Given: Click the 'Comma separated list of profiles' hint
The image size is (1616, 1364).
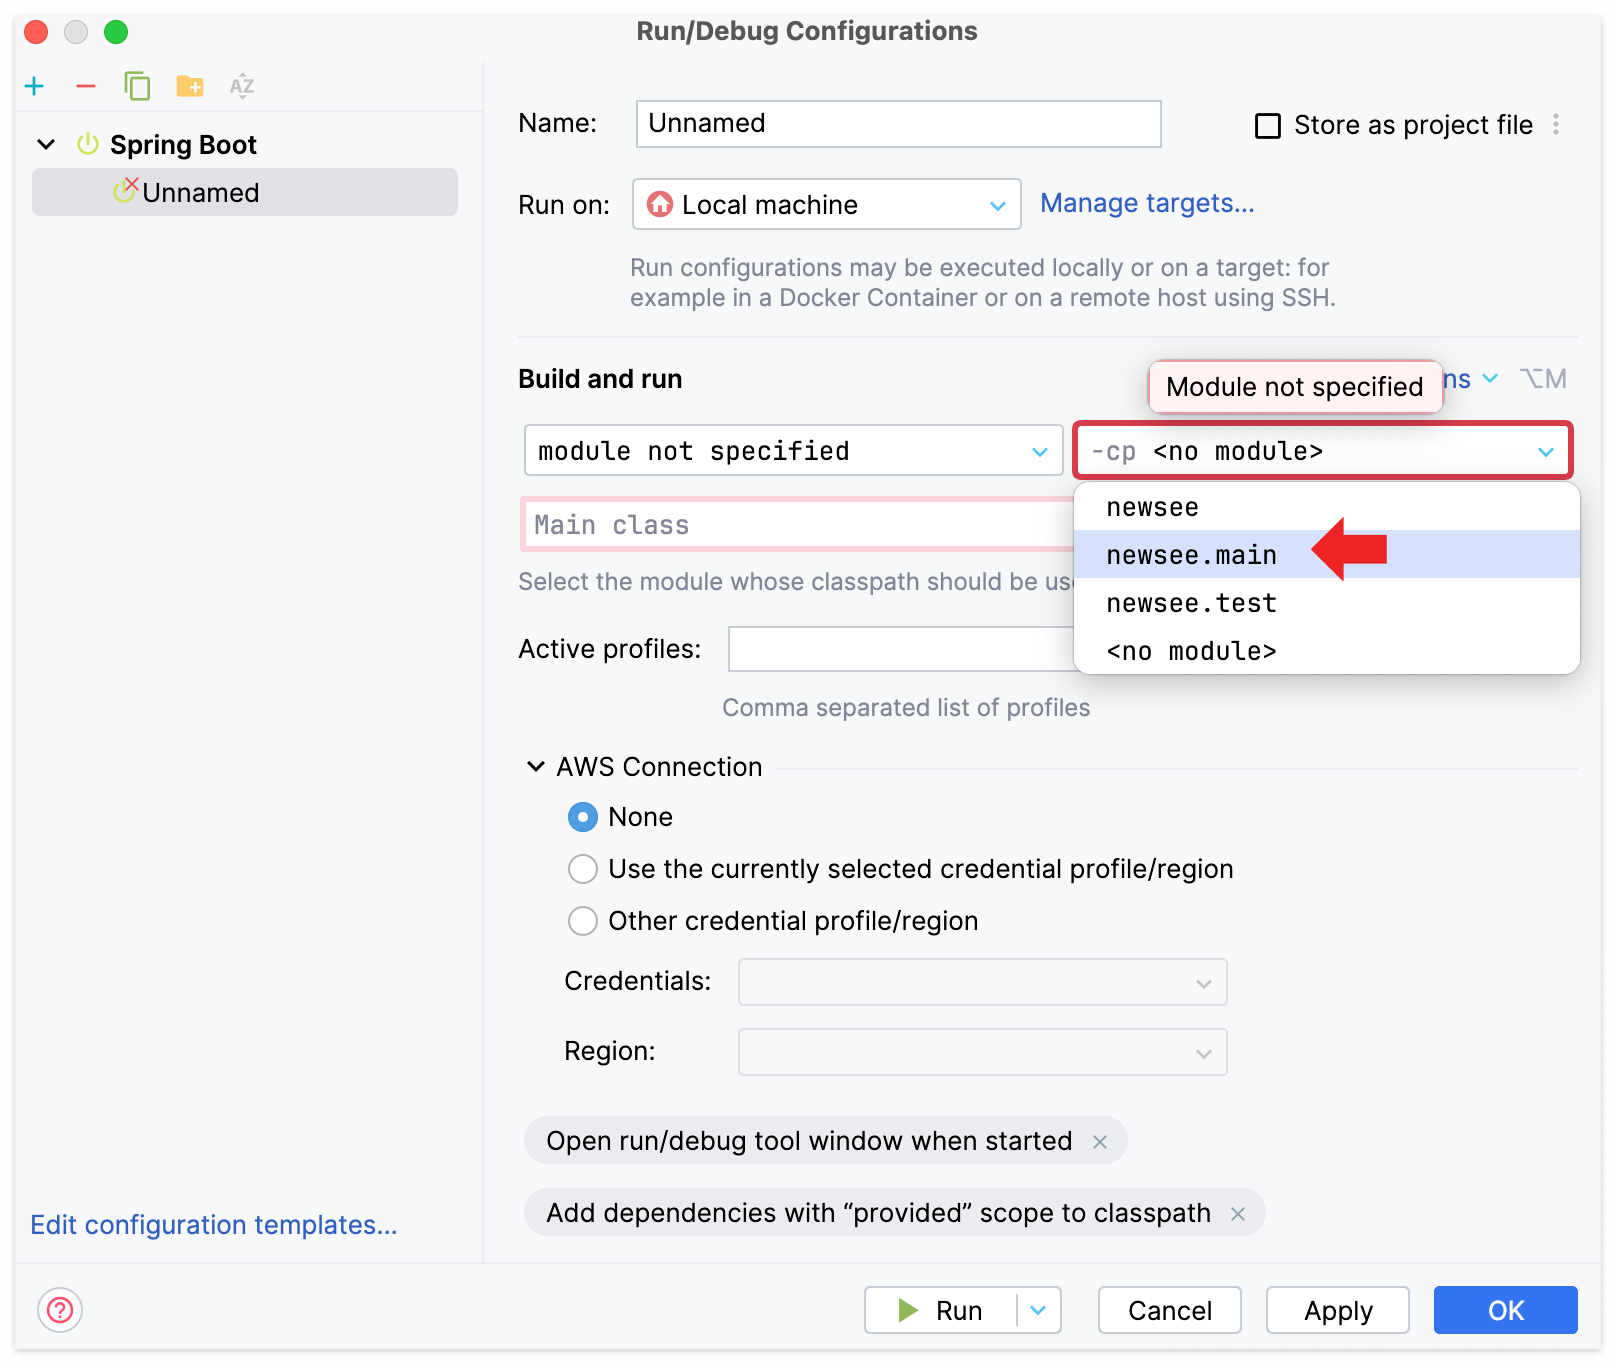Looking at the screenshot, I should [906, 708].
